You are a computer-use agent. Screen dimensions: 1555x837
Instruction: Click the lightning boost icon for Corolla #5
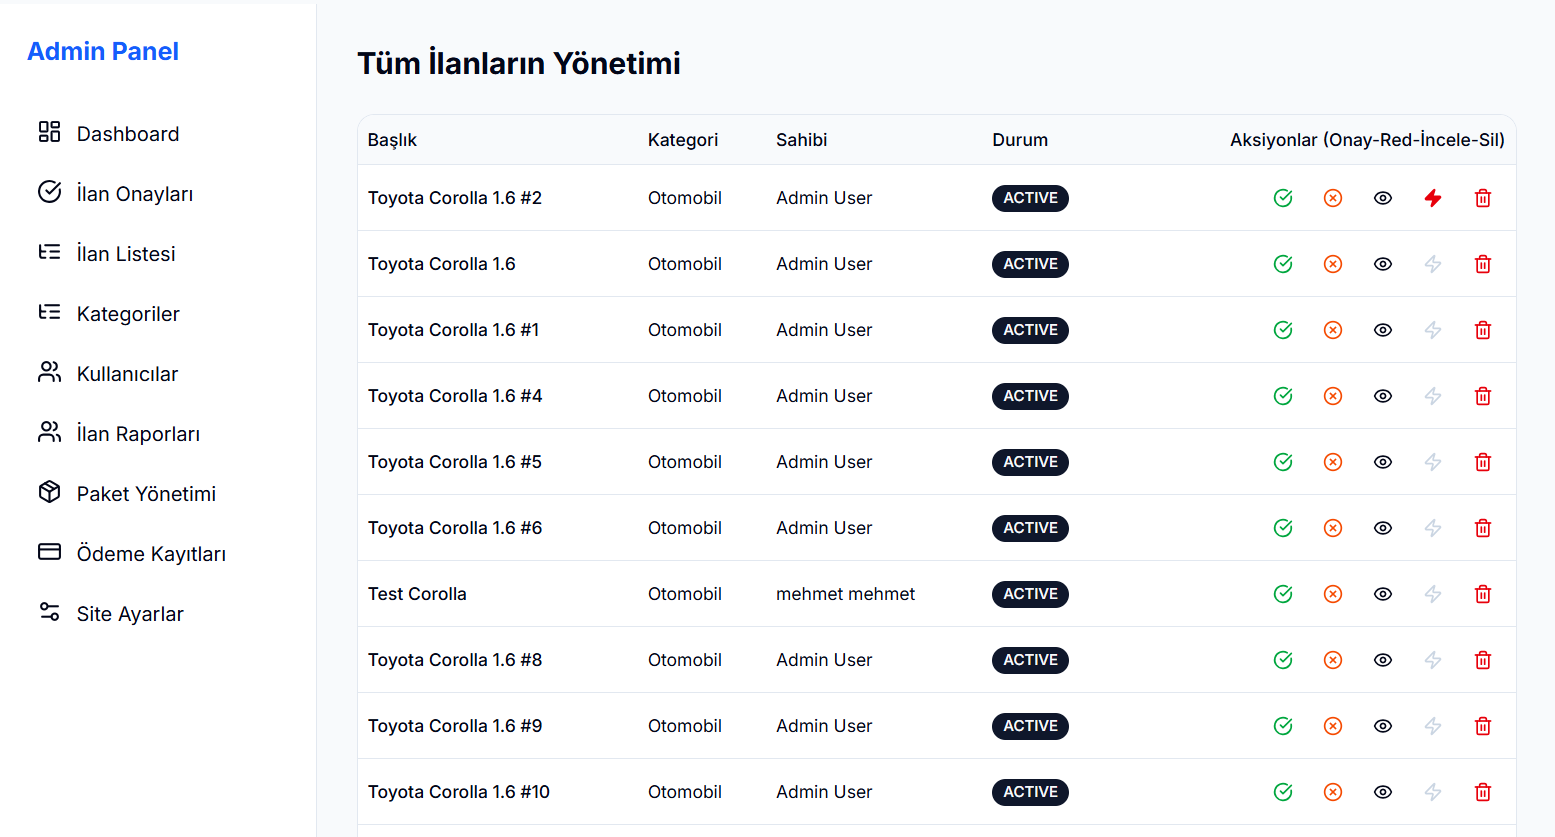[x=1433, y=462]
